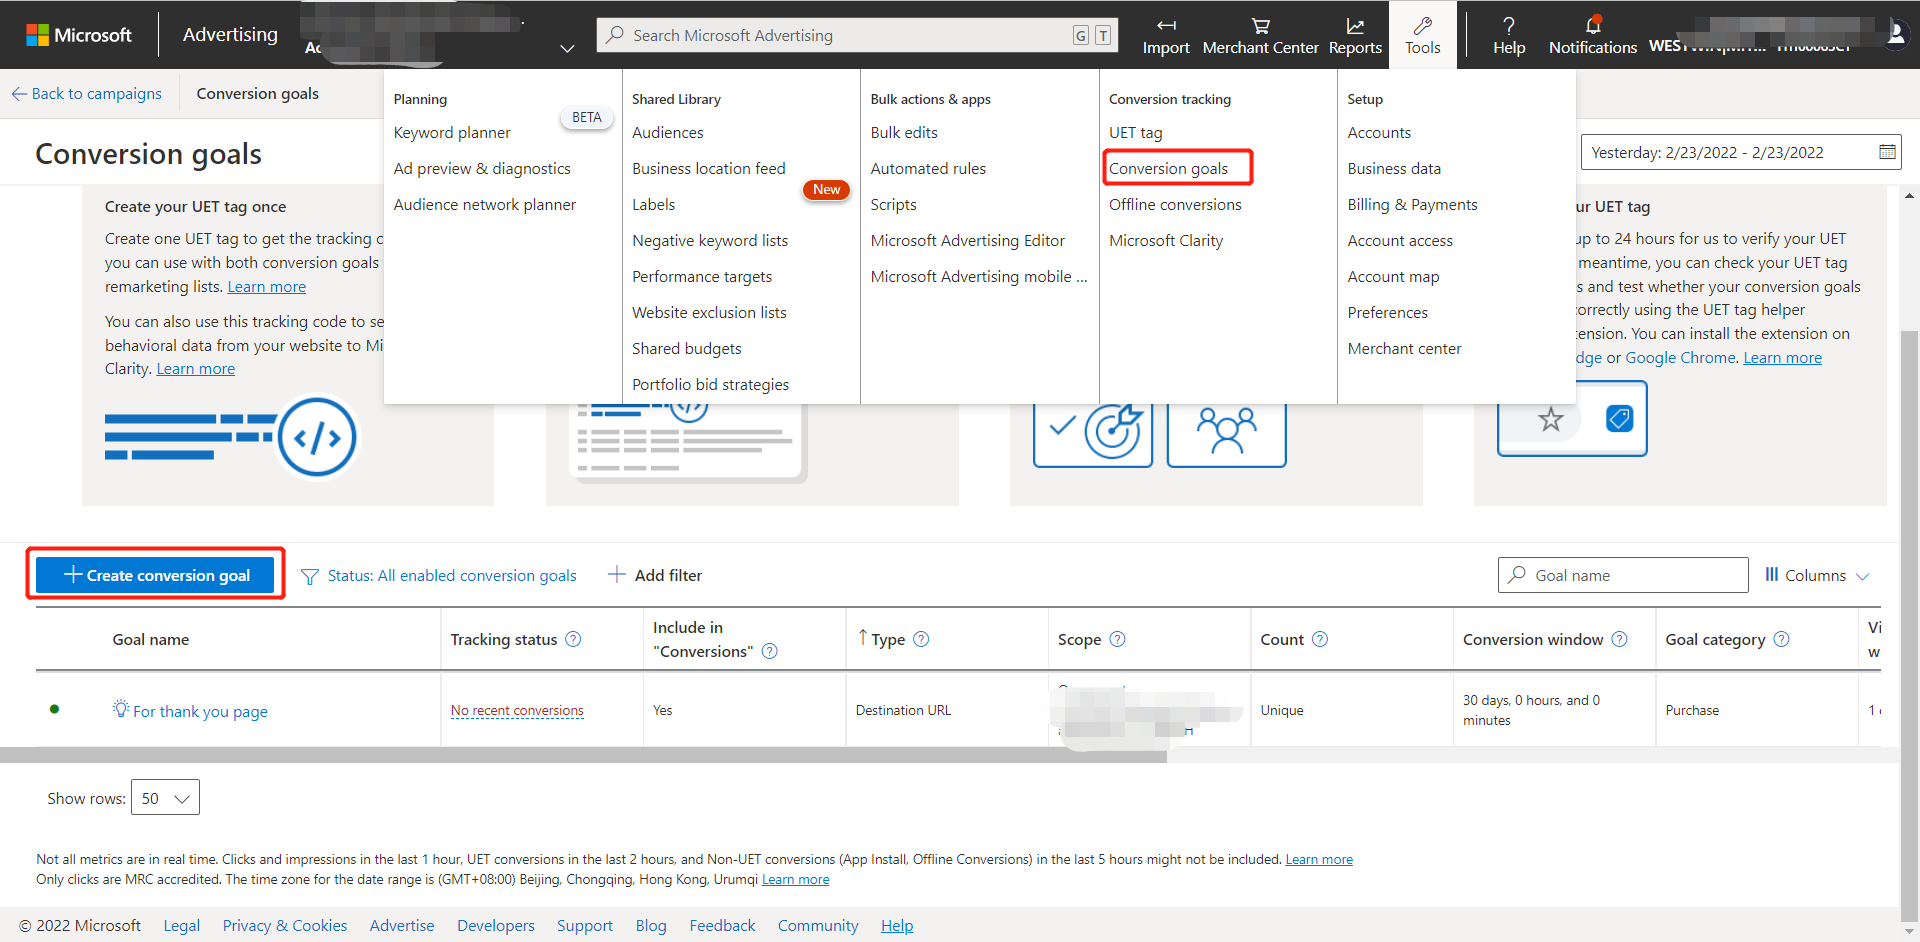Open For thank you page goal
Screen dimensions: 1920x942
[200, 711]
